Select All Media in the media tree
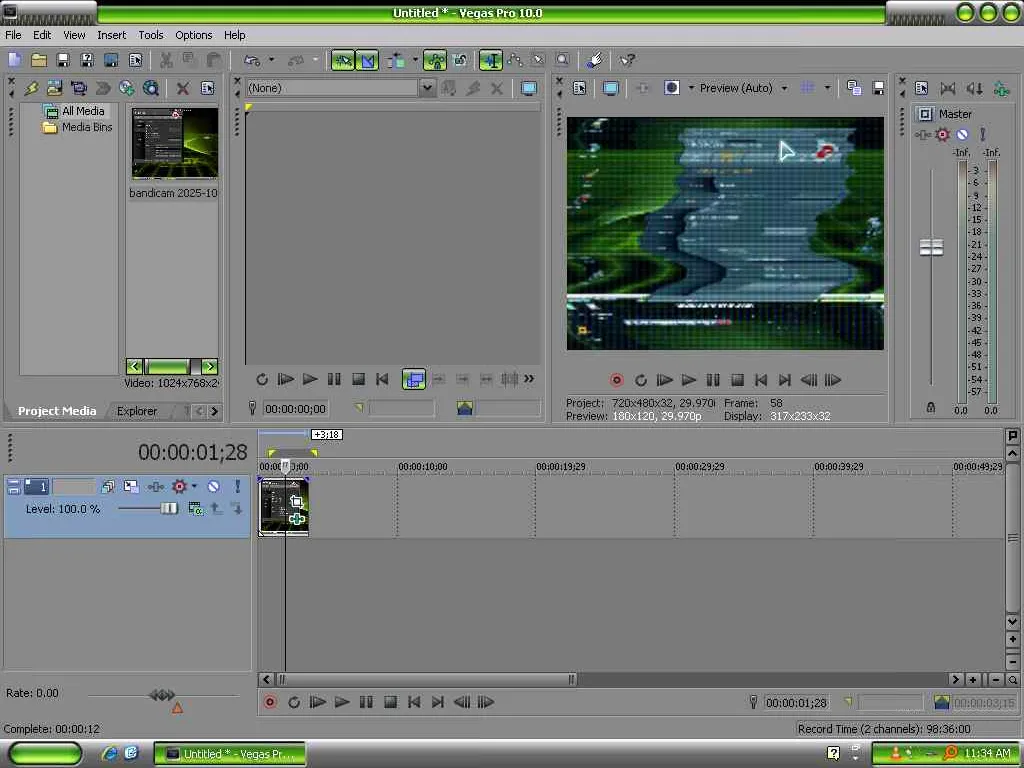The height and width of the screenshot is (768, 1024). (x=82, y=111)
